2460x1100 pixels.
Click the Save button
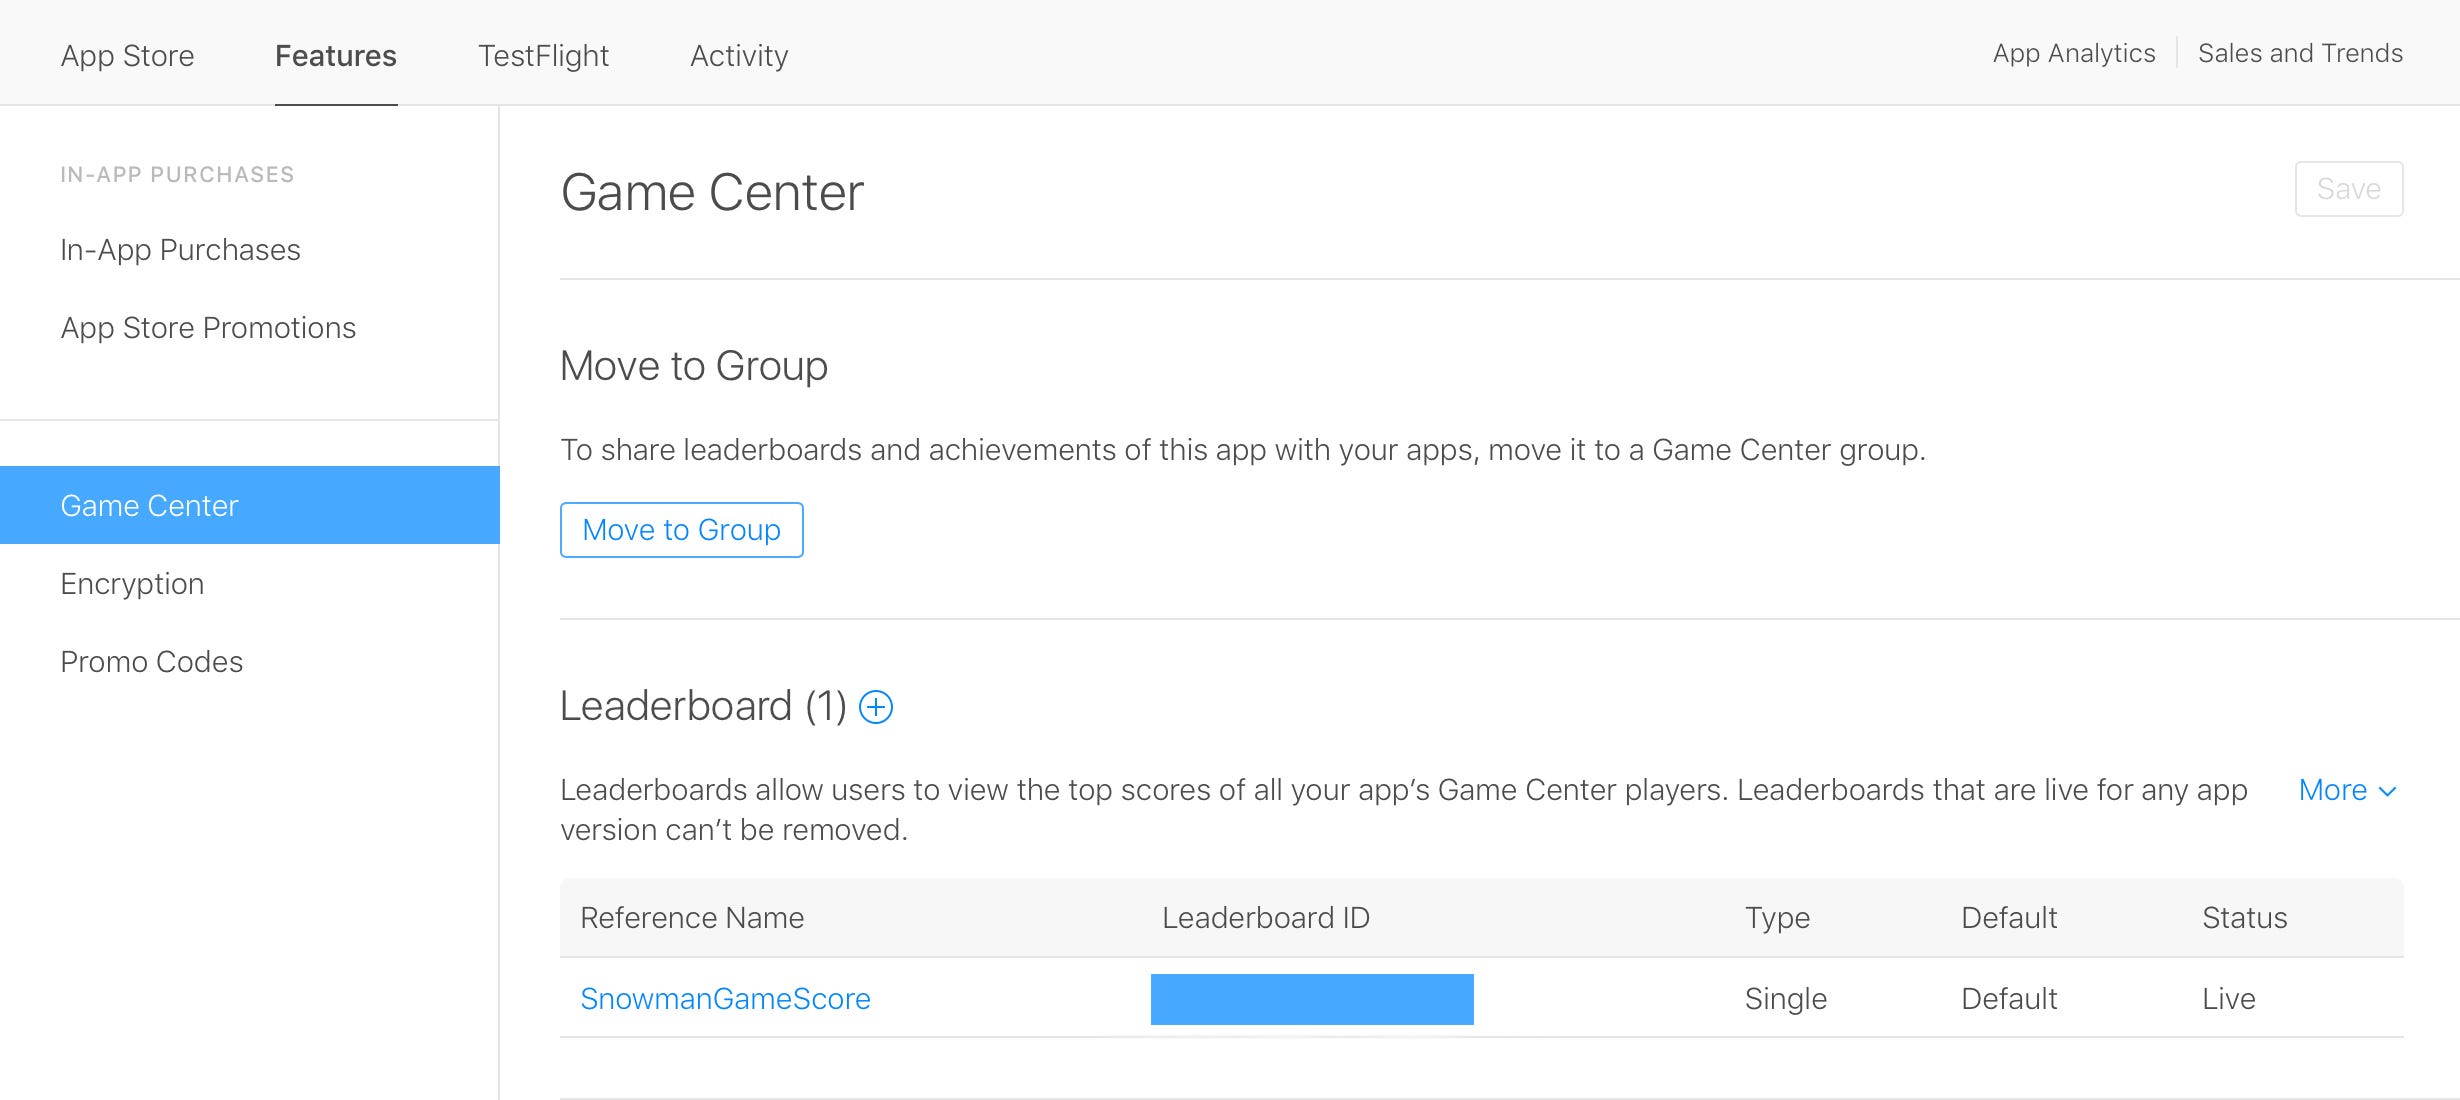pos(2349,189)
